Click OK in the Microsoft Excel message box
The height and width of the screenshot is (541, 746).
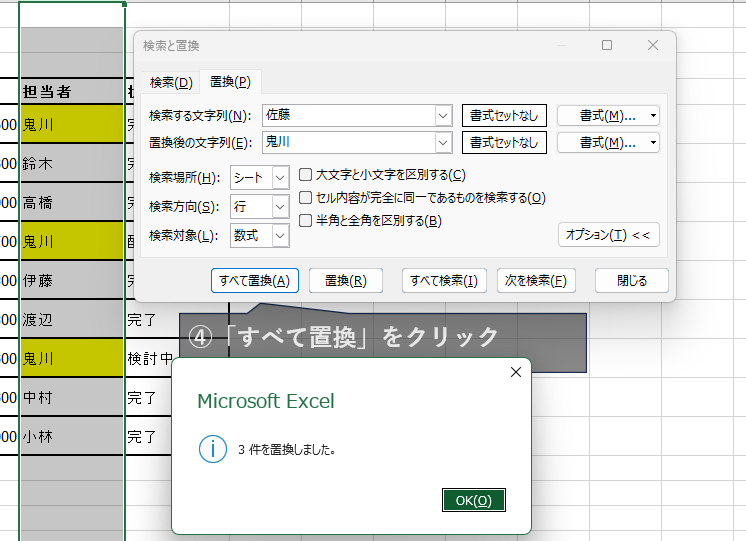473,500
